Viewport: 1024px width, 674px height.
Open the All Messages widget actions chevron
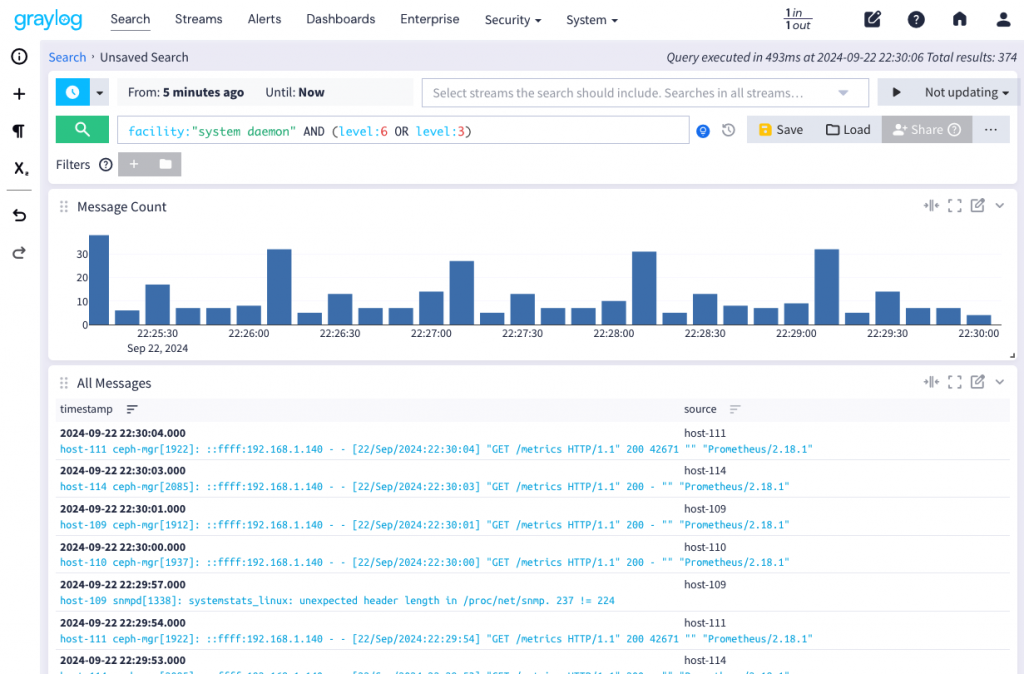coord(1000,382)
